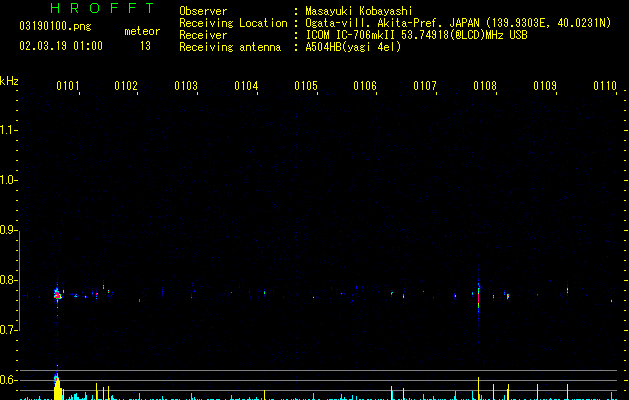Click the Receiver ICOM IC-706mkII text
Viewport: 629px width, 400px height.
click(416, 35)
